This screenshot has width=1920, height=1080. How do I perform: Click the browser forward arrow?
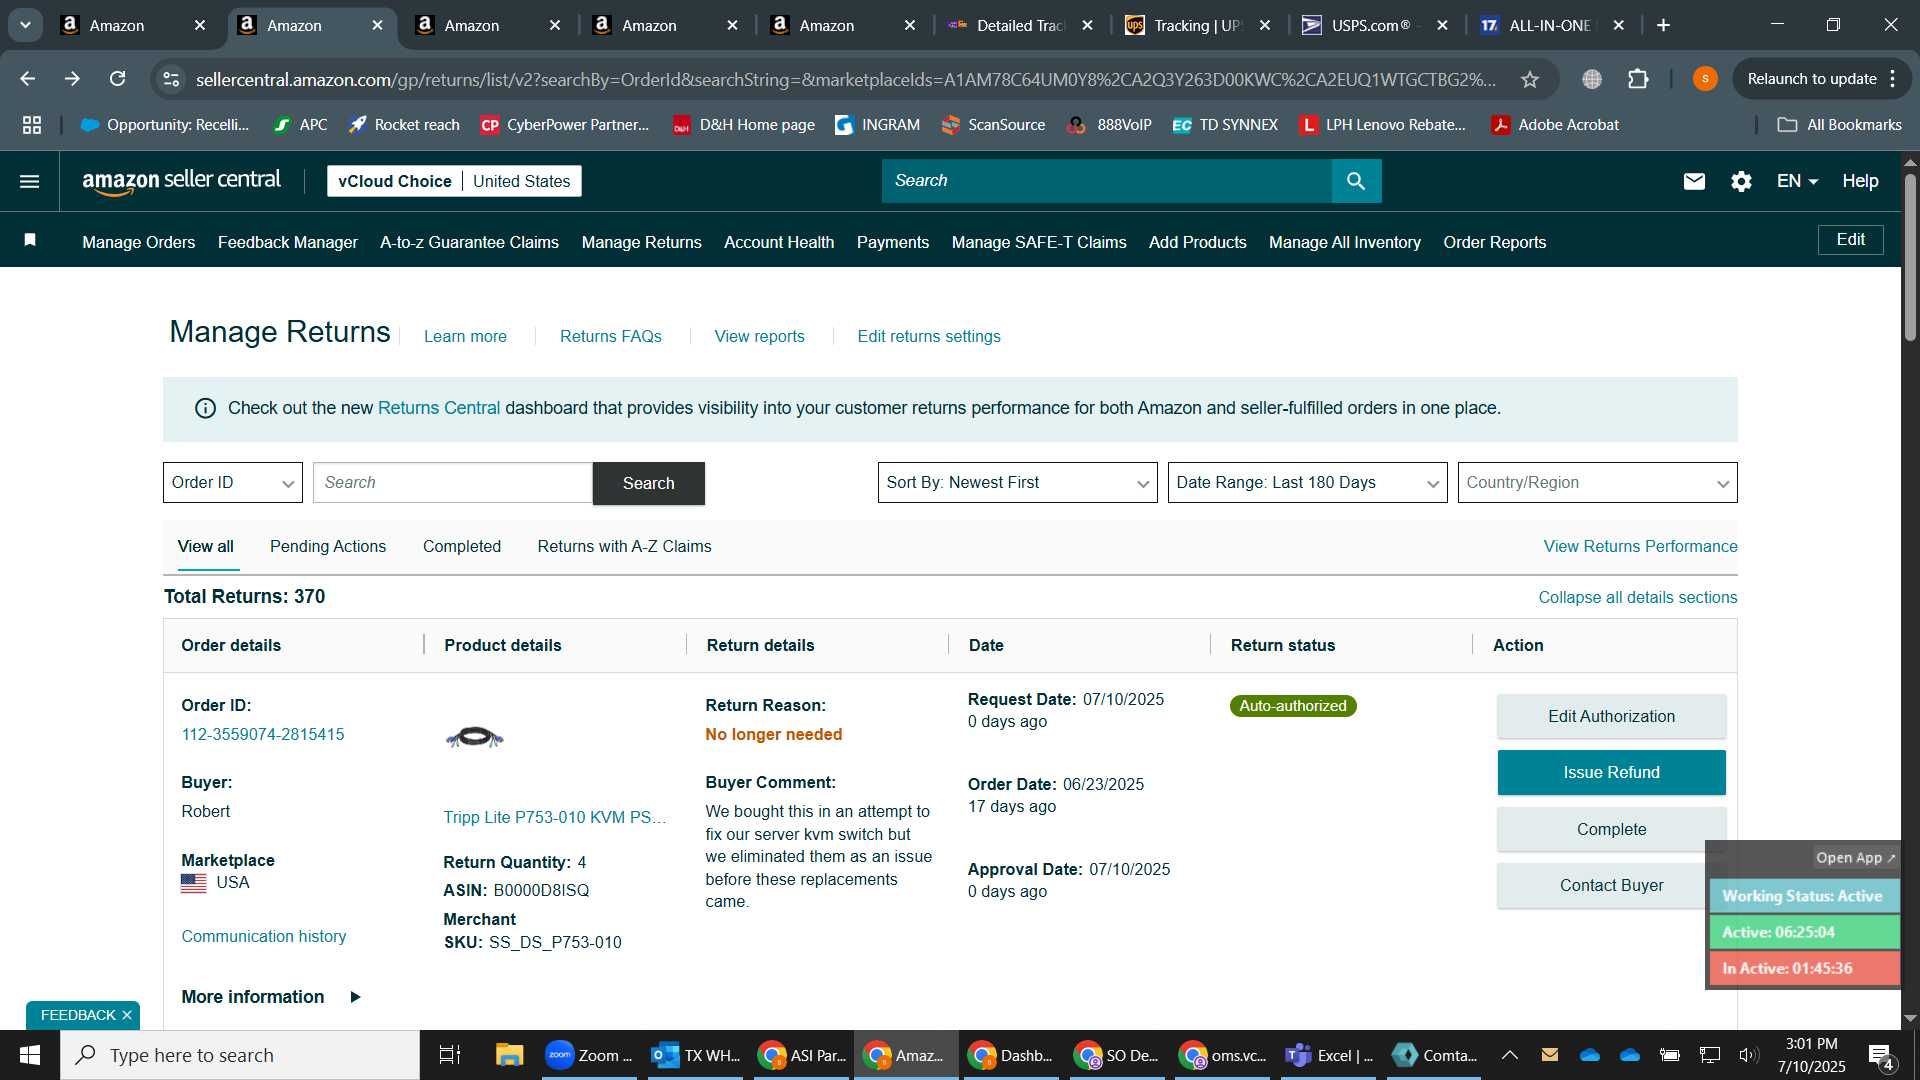(72, 79)
